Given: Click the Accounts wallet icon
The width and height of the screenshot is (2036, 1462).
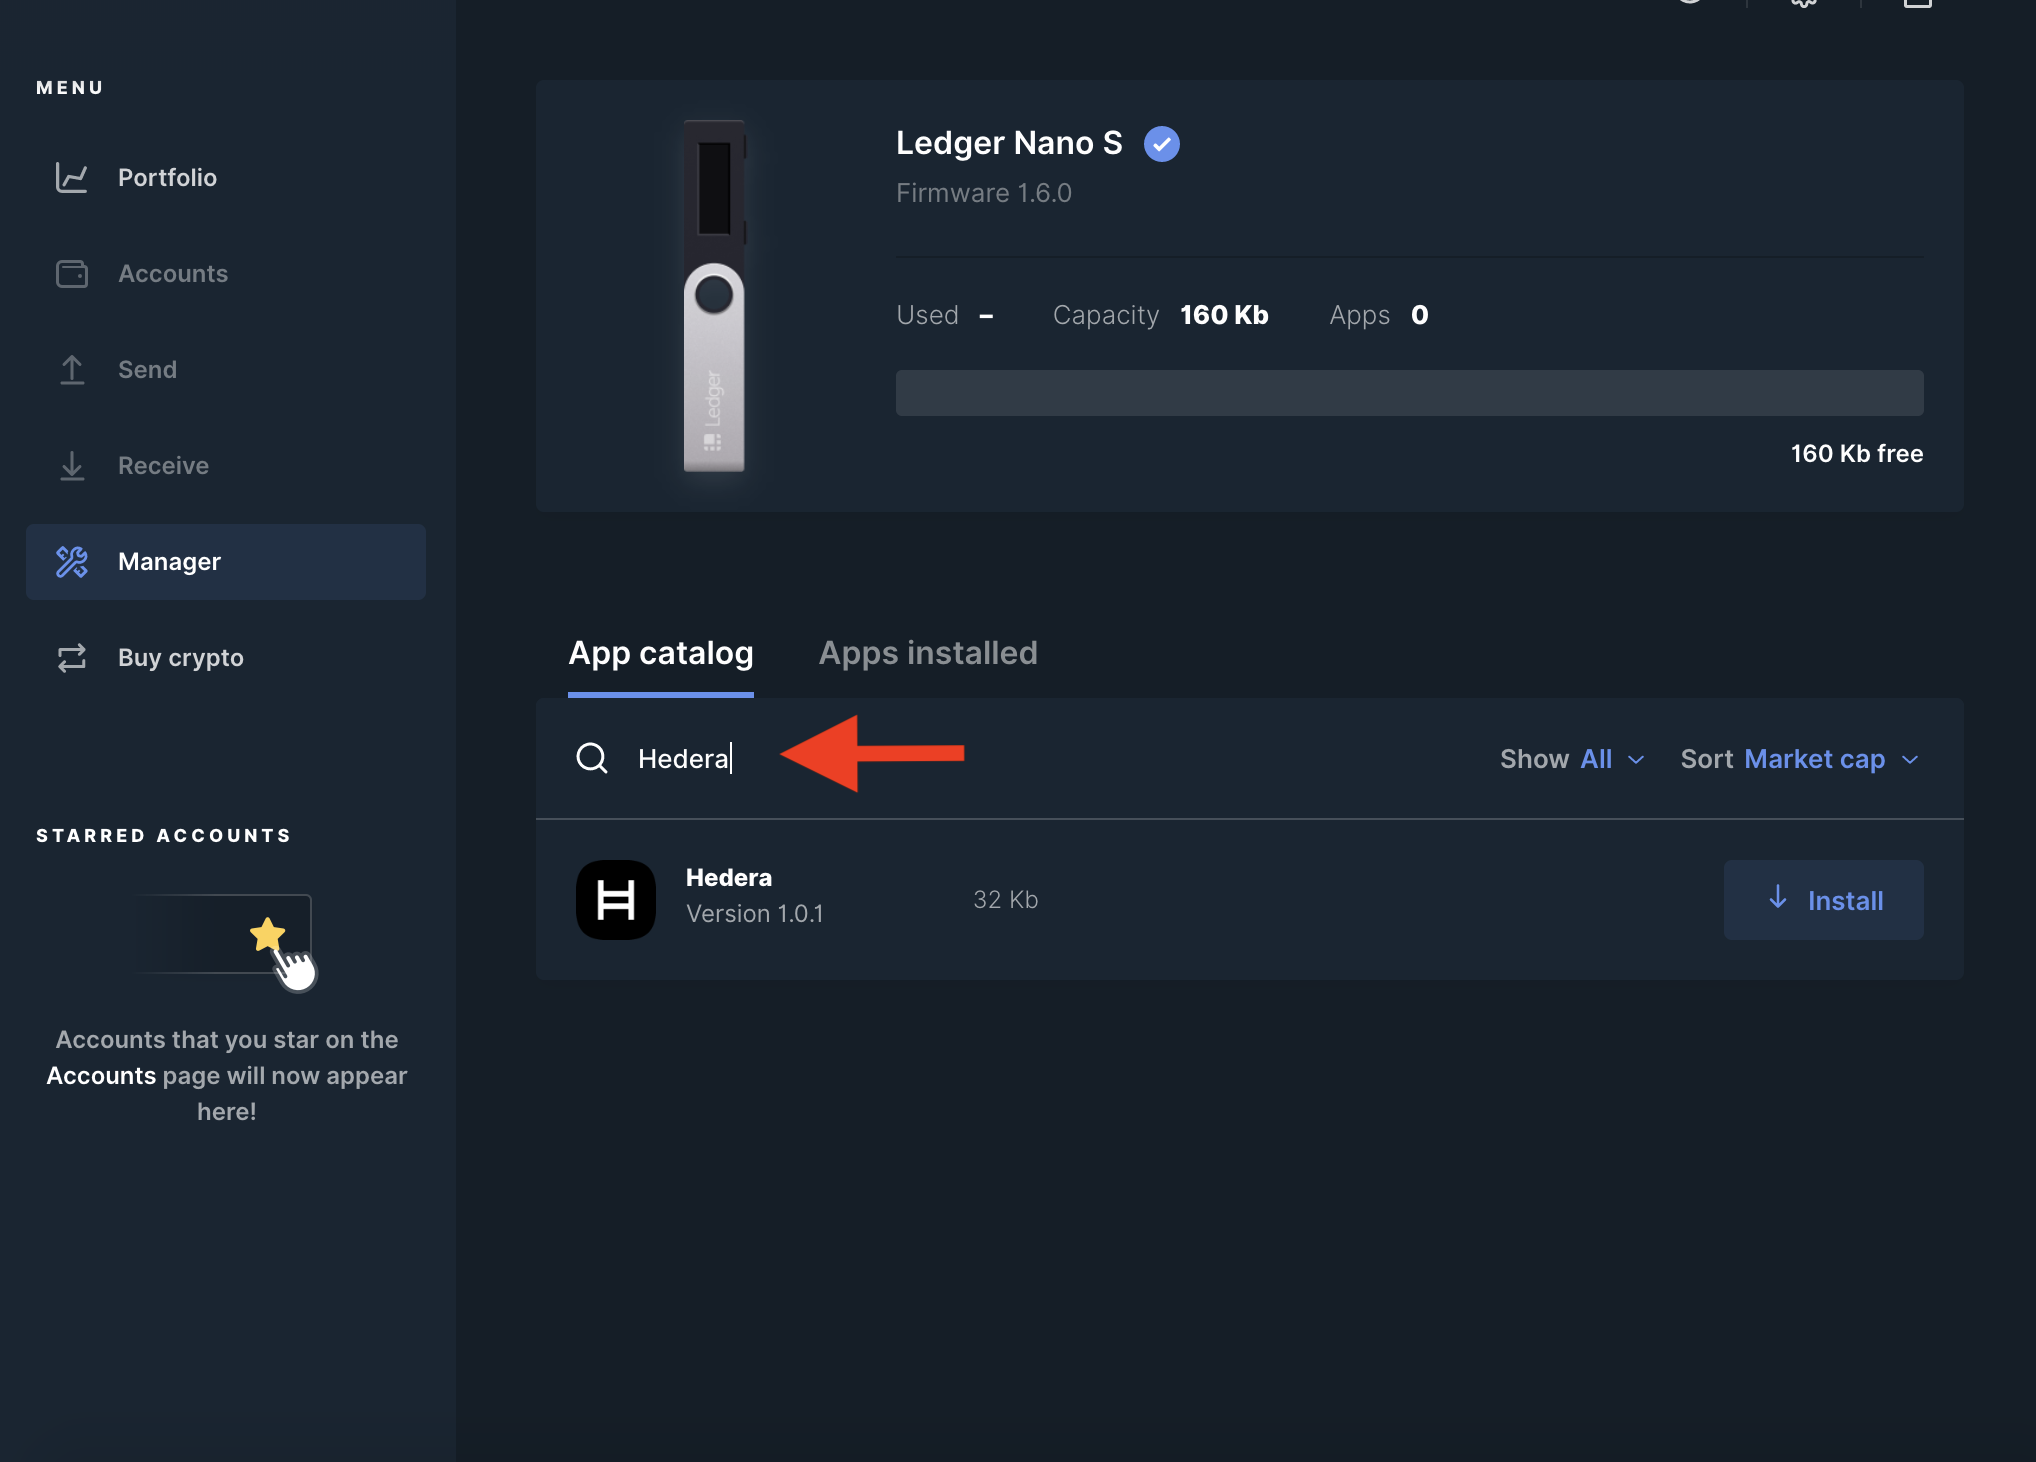Looking at the screenshot, I should pos(71,274).
